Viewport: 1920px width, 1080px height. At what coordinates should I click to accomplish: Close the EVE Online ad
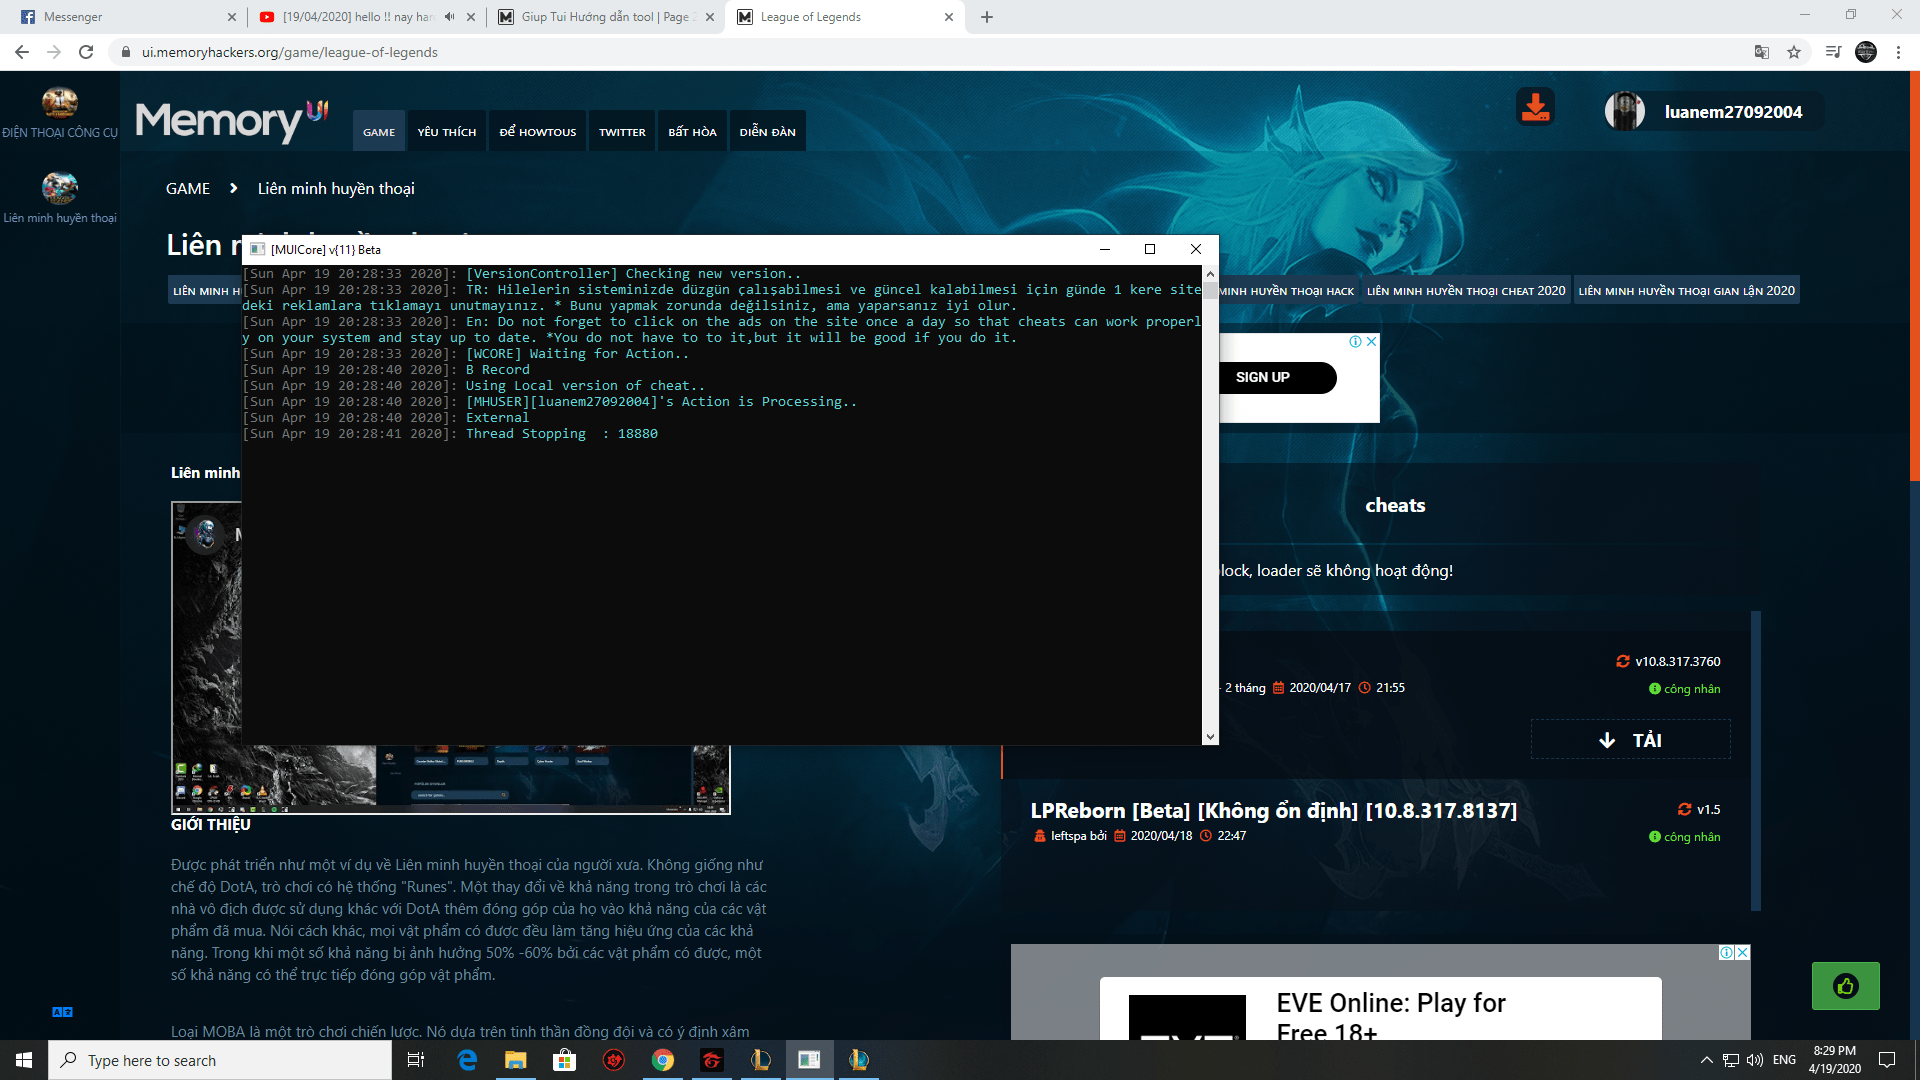(x=1743, y=952)
